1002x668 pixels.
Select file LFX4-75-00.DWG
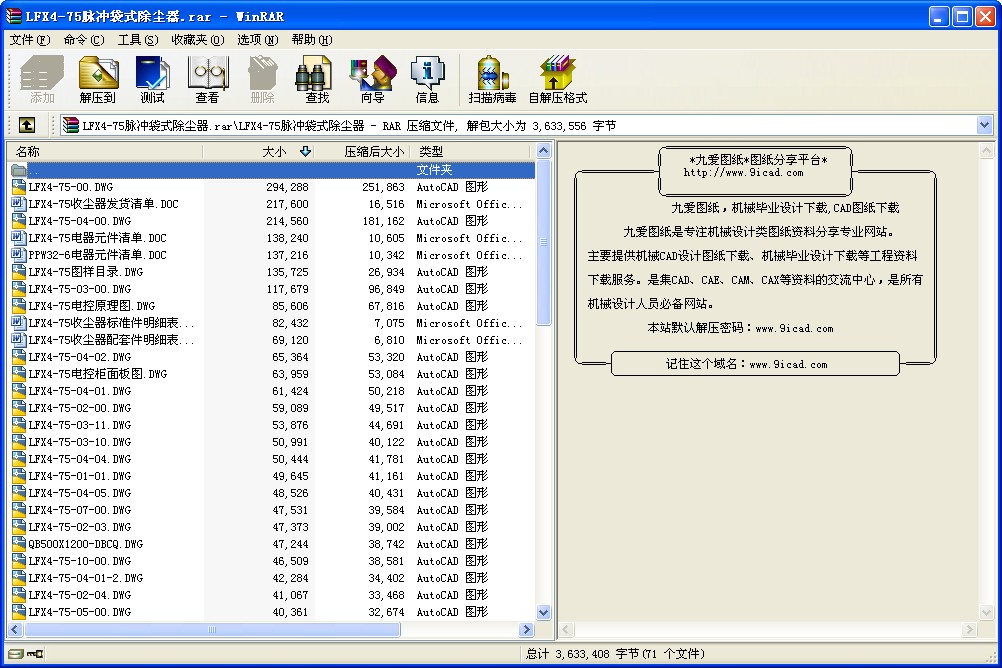point(70,187)
